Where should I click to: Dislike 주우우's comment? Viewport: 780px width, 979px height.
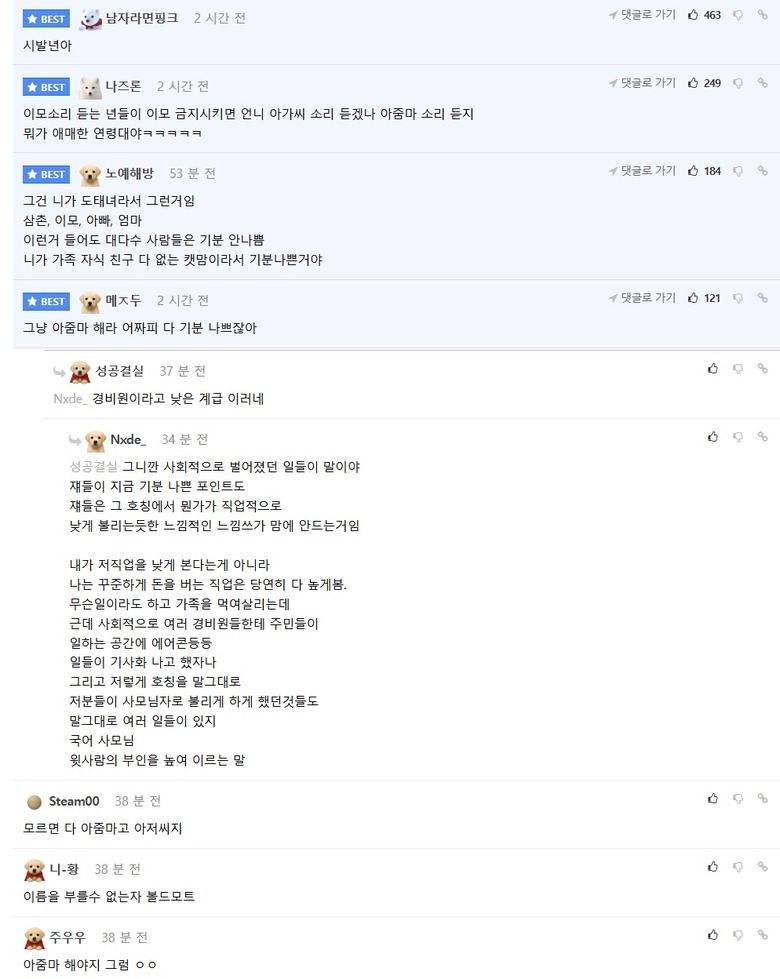(x=738, y=935)
